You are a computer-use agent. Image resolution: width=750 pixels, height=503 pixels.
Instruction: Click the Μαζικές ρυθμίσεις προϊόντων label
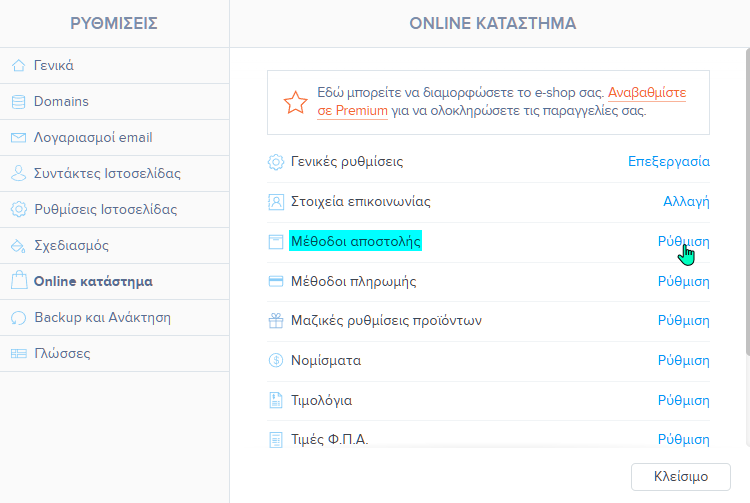coord(386,320)
